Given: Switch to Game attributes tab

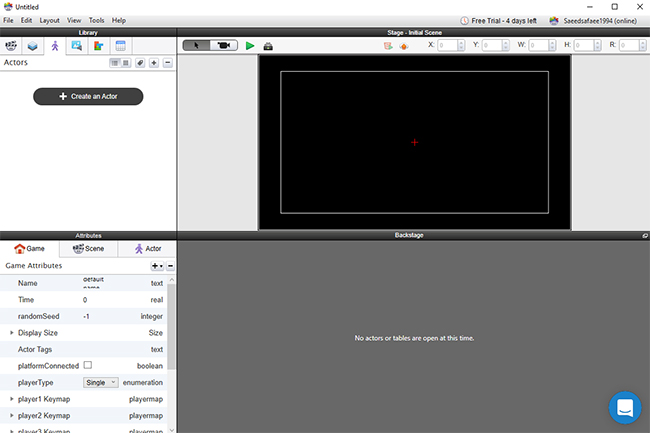Looking at the screenshot, I should pos(29,249).
